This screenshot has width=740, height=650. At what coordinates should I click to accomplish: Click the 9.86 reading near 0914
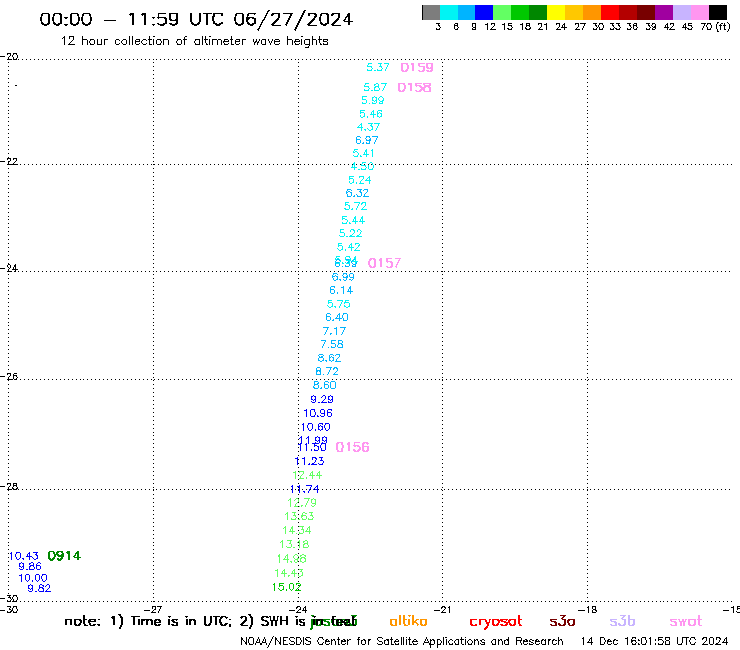[x=30, y=566]
